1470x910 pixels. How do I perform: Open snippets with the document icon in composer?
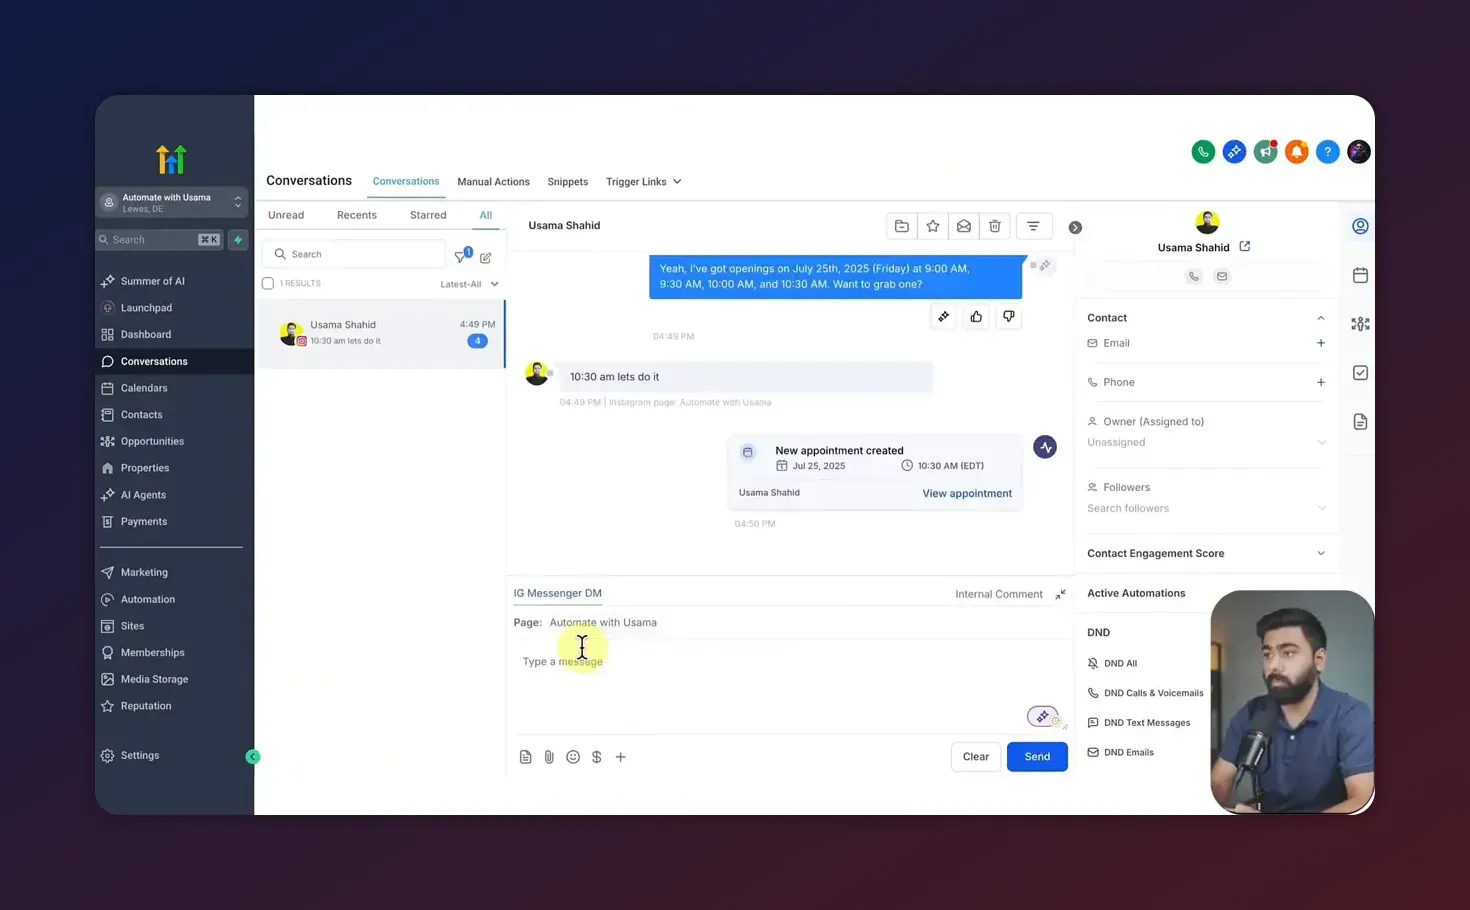[x=525, y=756]
